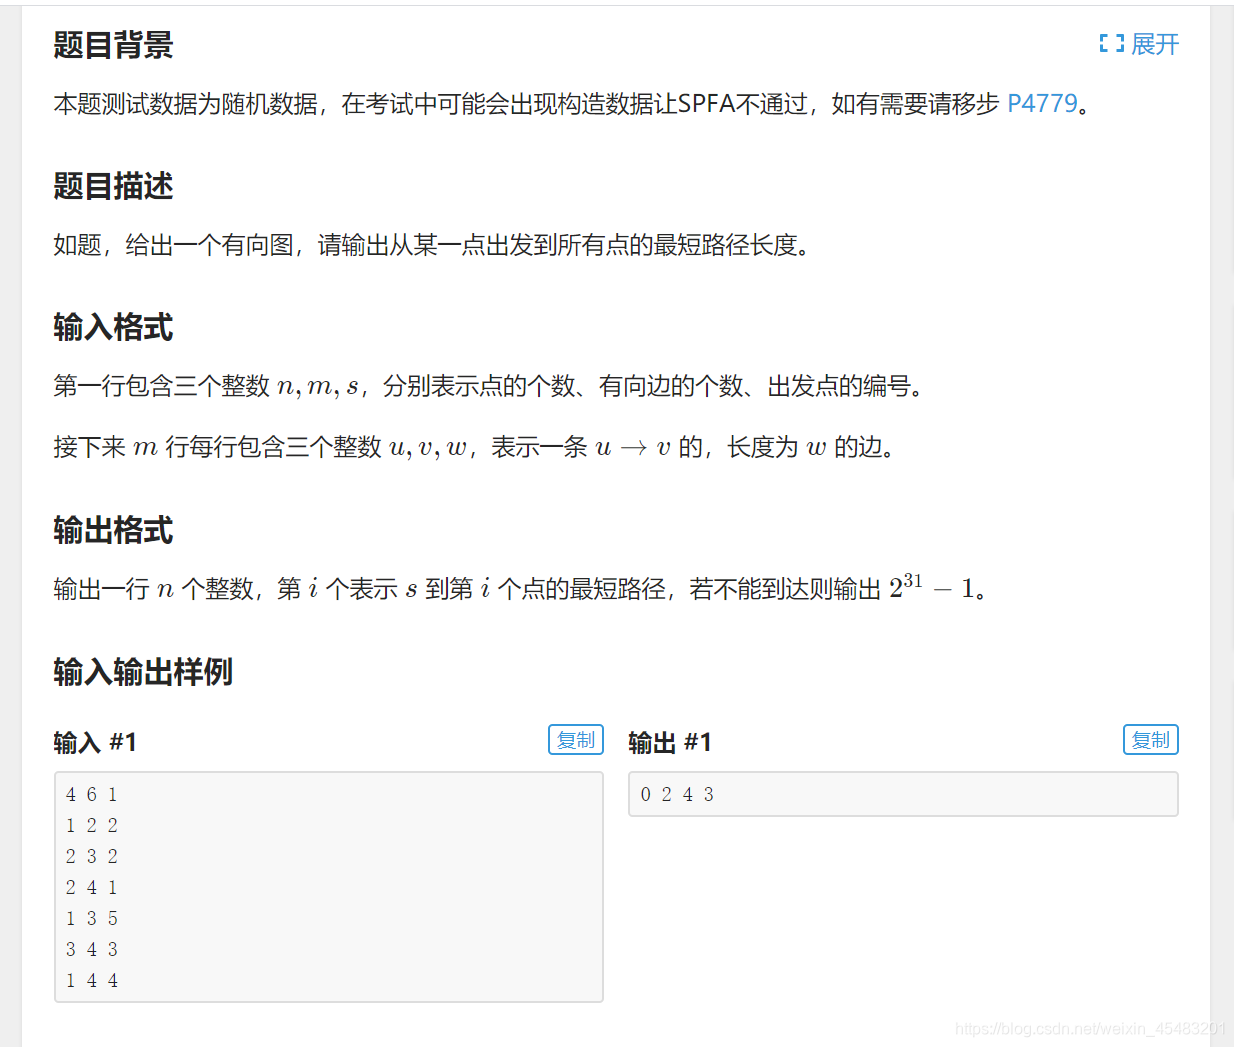Click sample input line '3 4 3'
Image resolution: width=1234 pixels, height=1047 pixels.
[92, 950]
